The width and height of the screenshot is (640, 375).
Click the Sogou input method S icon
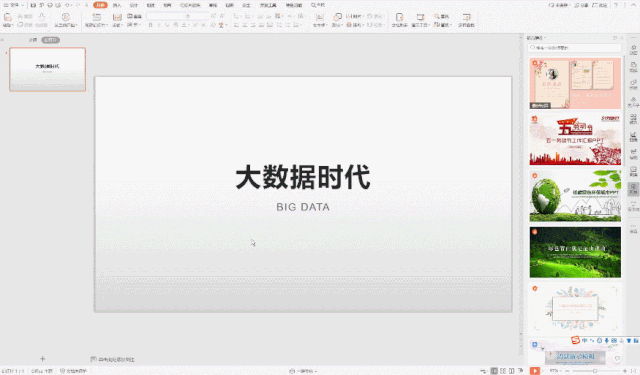point(576,340)
